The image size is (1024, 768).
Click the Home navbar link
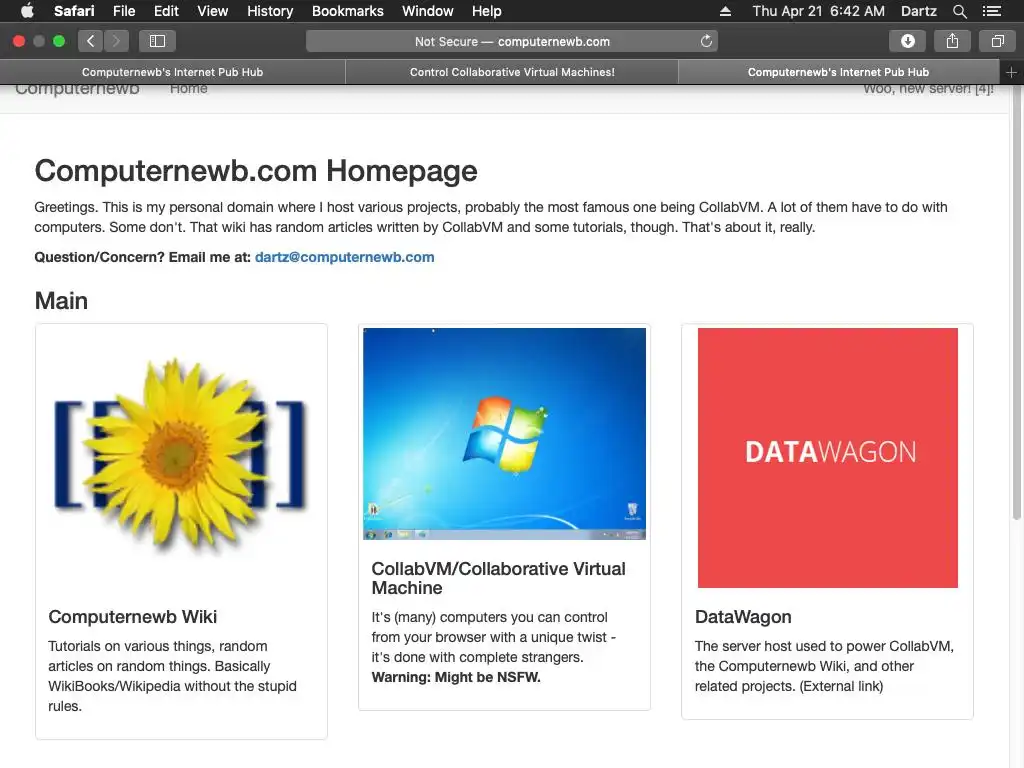click(189, 89)
